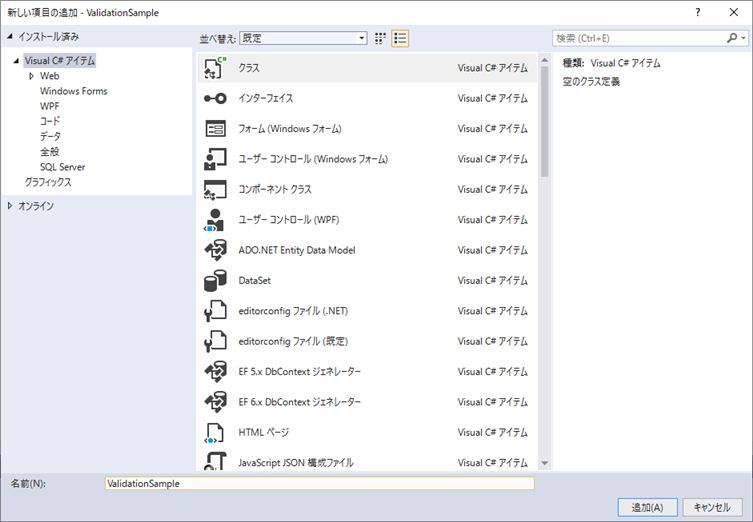This screenshot has width=753, height=522.
Task: Expand the オンライン section
Action: tap(11, 206)
